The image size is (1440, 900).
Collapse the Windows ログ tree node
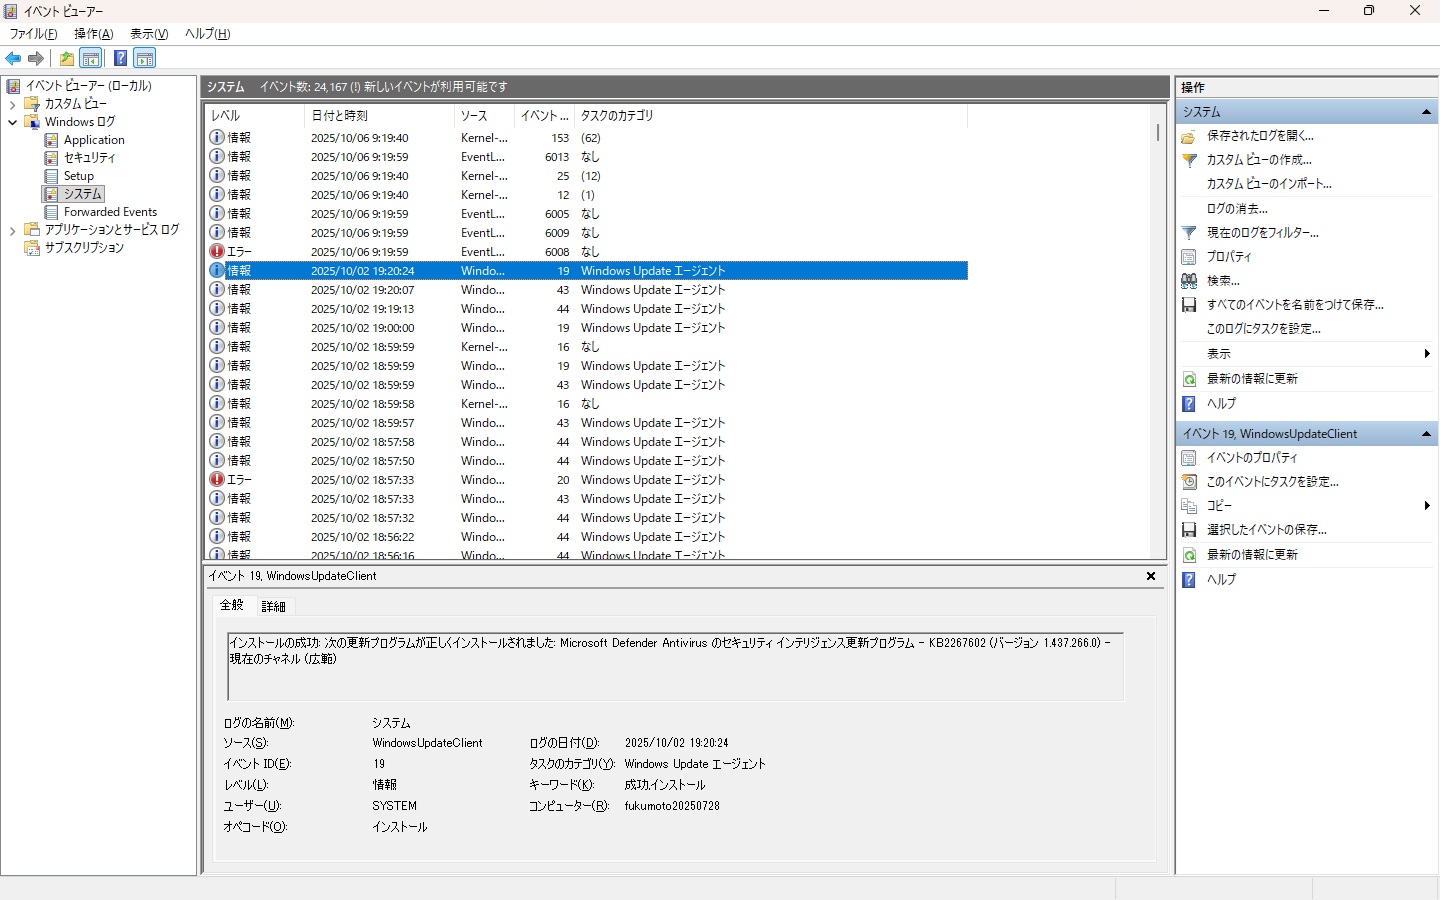click(12, 122)
